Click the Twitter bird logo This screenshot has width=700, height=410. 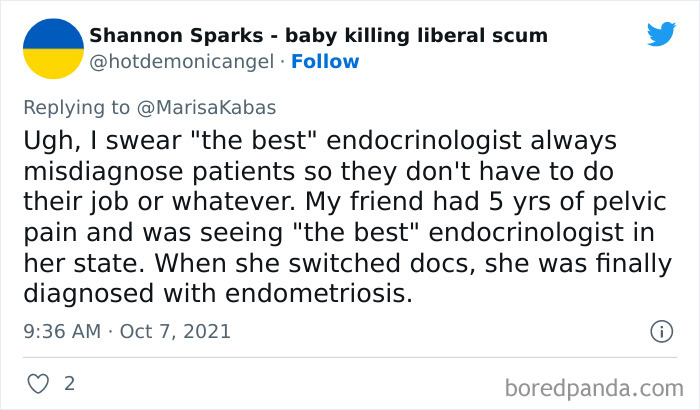661,34
